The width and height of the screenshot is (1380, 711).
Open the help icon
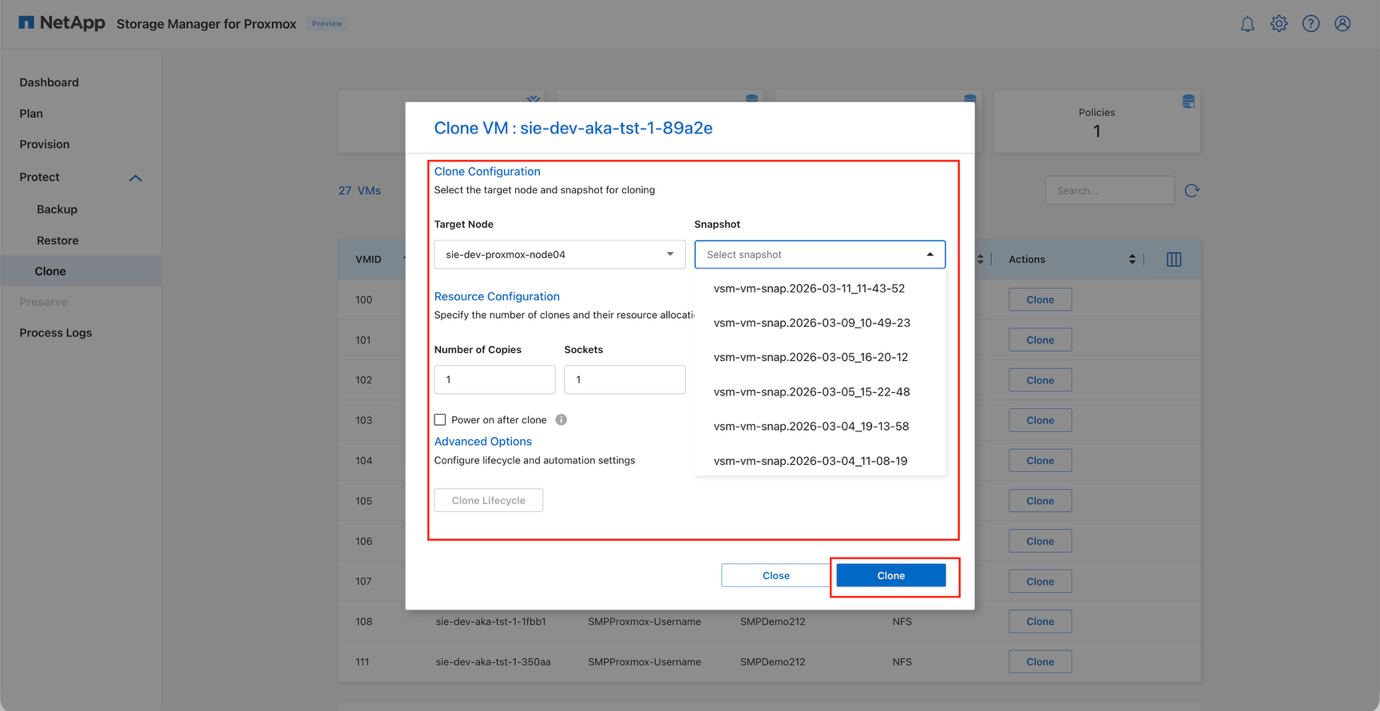pos(1311,23)
